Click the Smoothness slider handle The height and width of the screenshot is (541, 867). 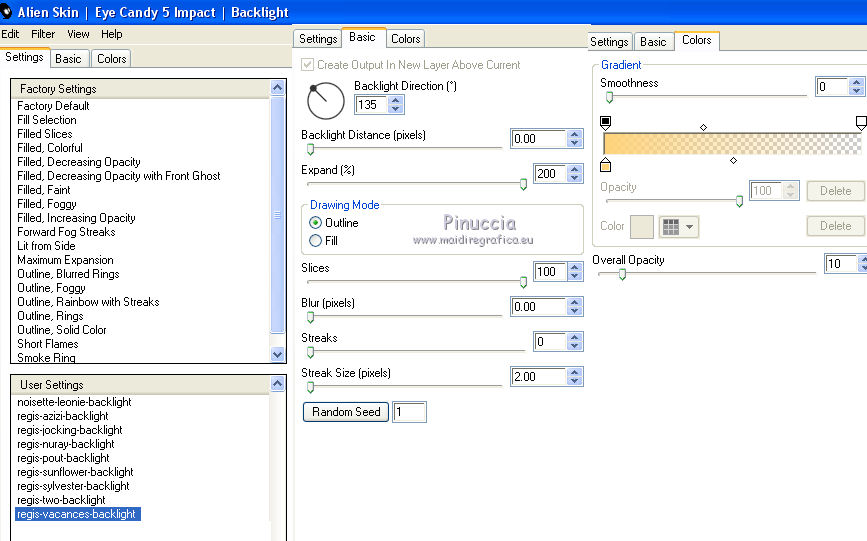pos(609,97)
